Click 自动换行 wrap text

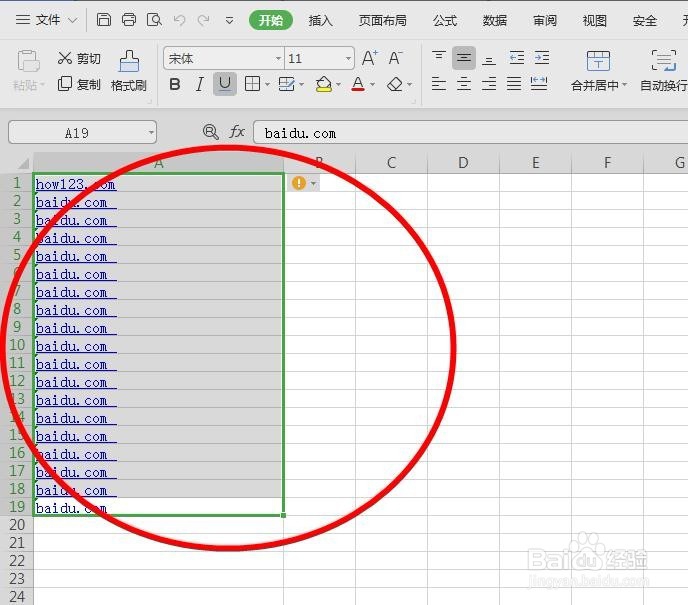tap(663, 70)
